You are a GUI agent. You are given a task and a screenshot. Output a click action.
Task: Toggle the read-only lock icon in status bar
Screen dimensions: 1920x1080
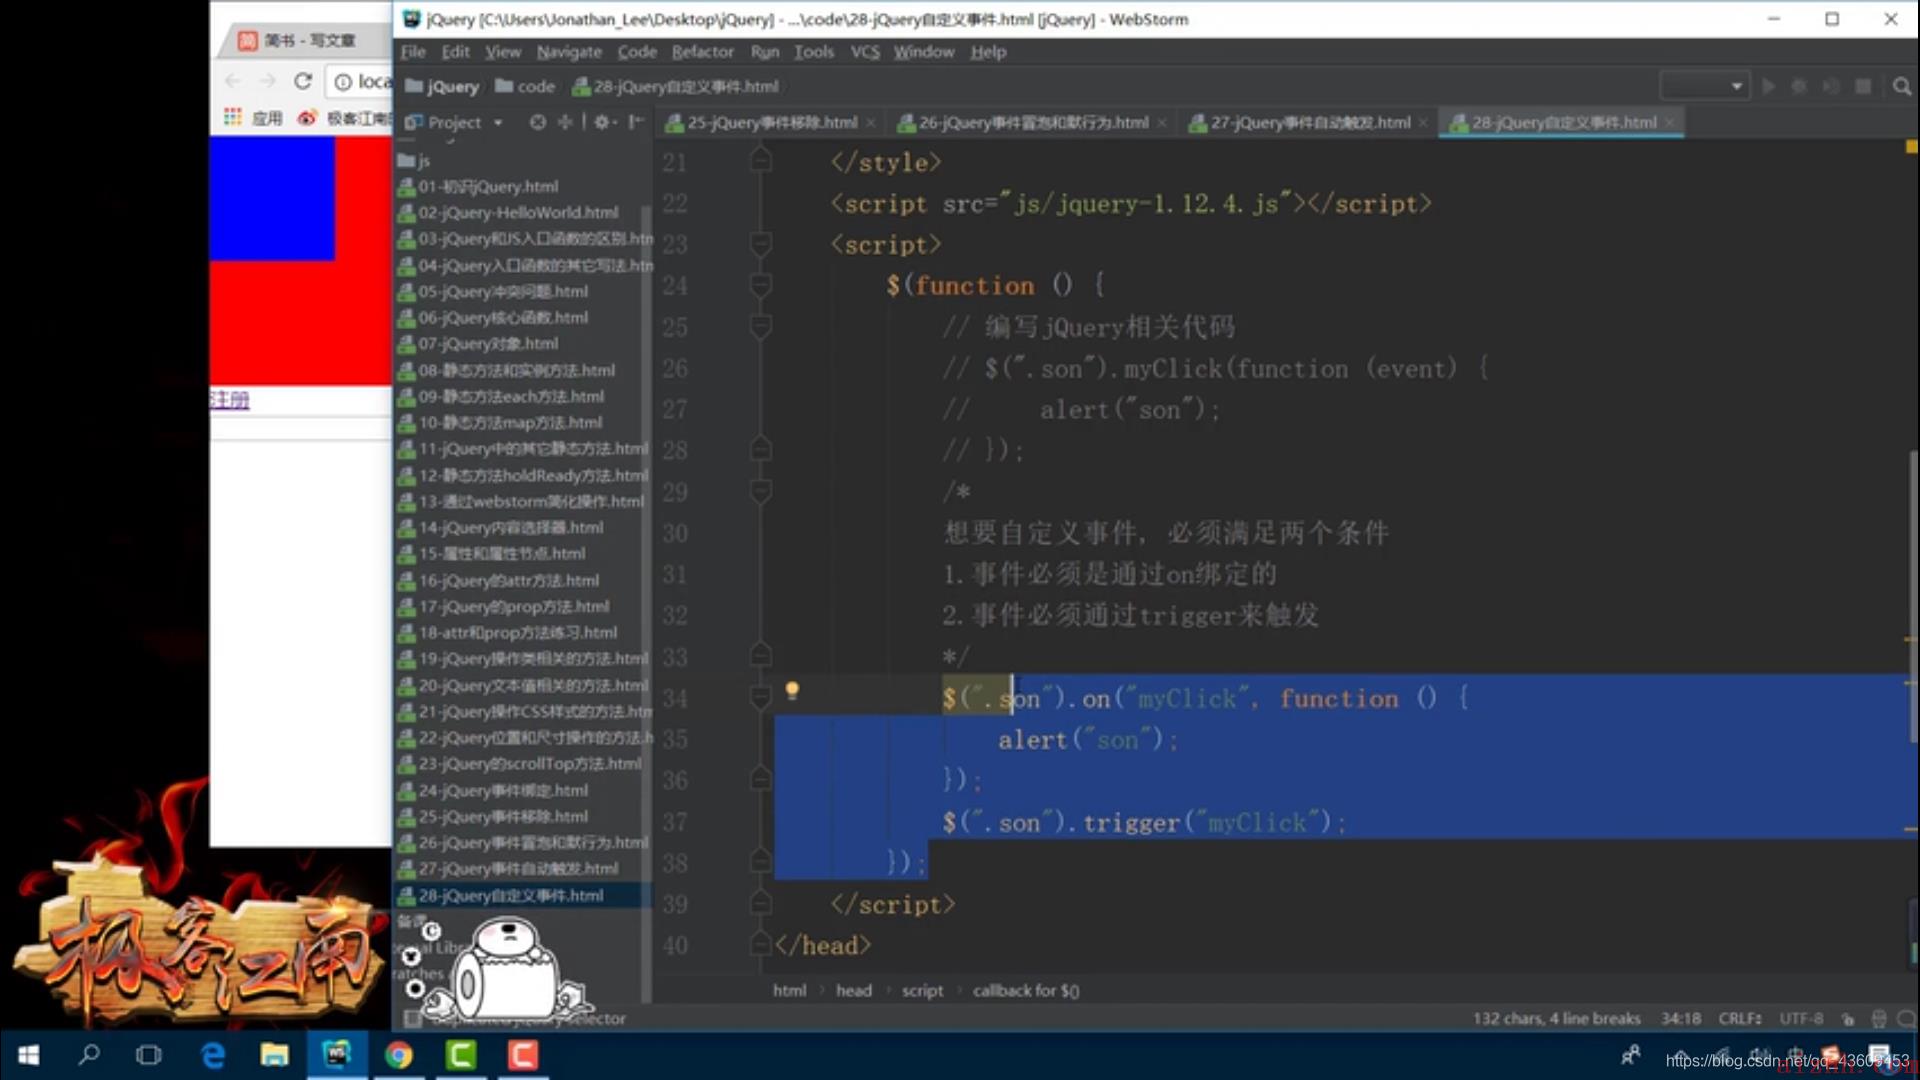tap(1848, 1019)
